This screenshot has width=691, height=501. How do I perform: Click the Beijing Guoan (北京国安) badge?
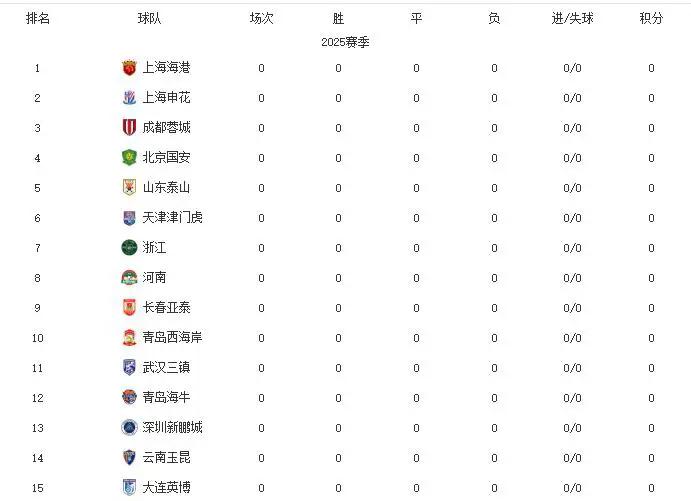pyautogui.click(x=129, y=158)
